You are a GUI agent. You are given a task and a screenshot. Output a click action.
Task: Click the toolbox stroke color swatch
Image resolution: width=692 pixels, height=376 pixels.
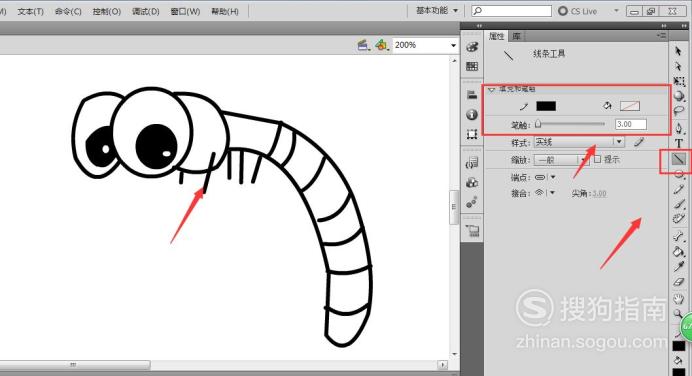(x=678, y=346)
